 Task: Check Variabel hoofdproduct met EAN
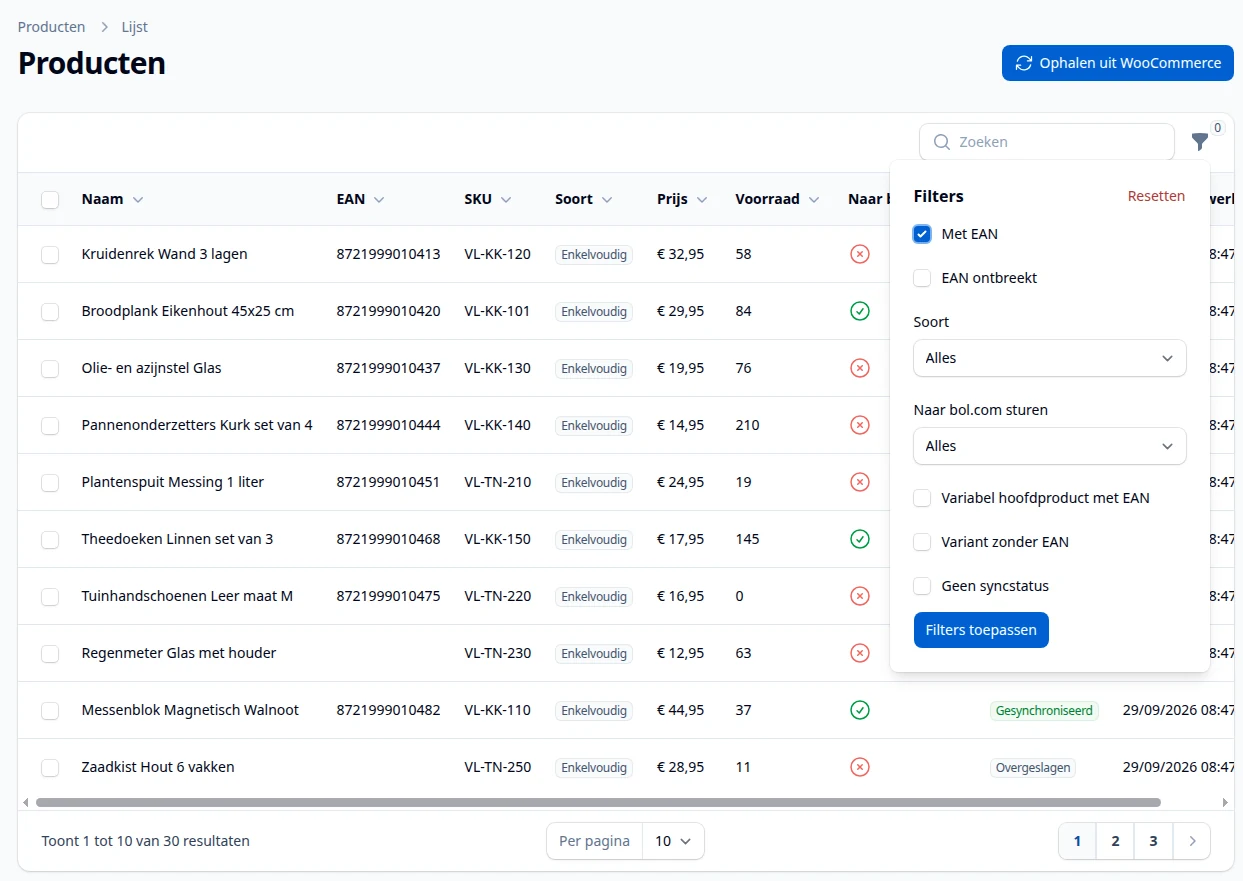[922, 498]
